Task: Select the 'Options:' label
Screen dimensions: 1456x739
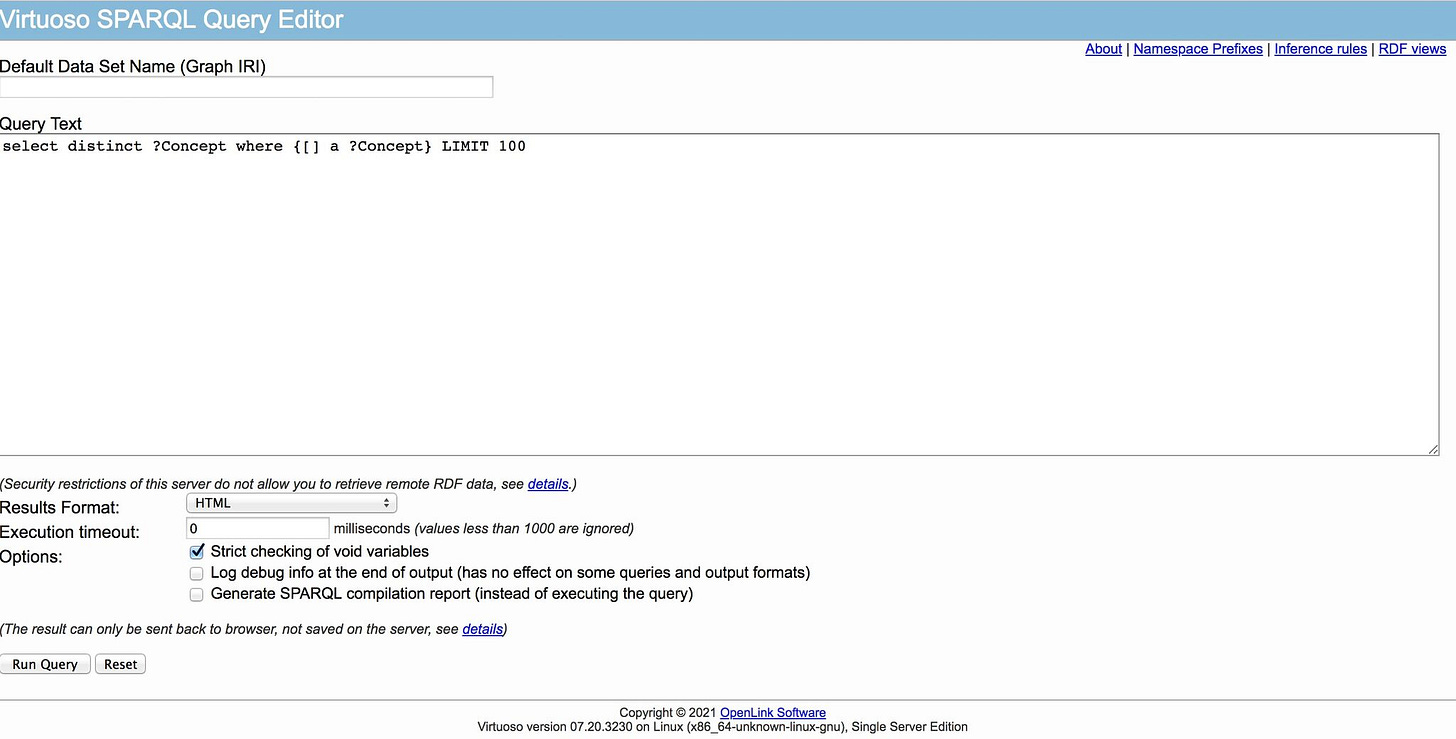Action: pos(31,556)
